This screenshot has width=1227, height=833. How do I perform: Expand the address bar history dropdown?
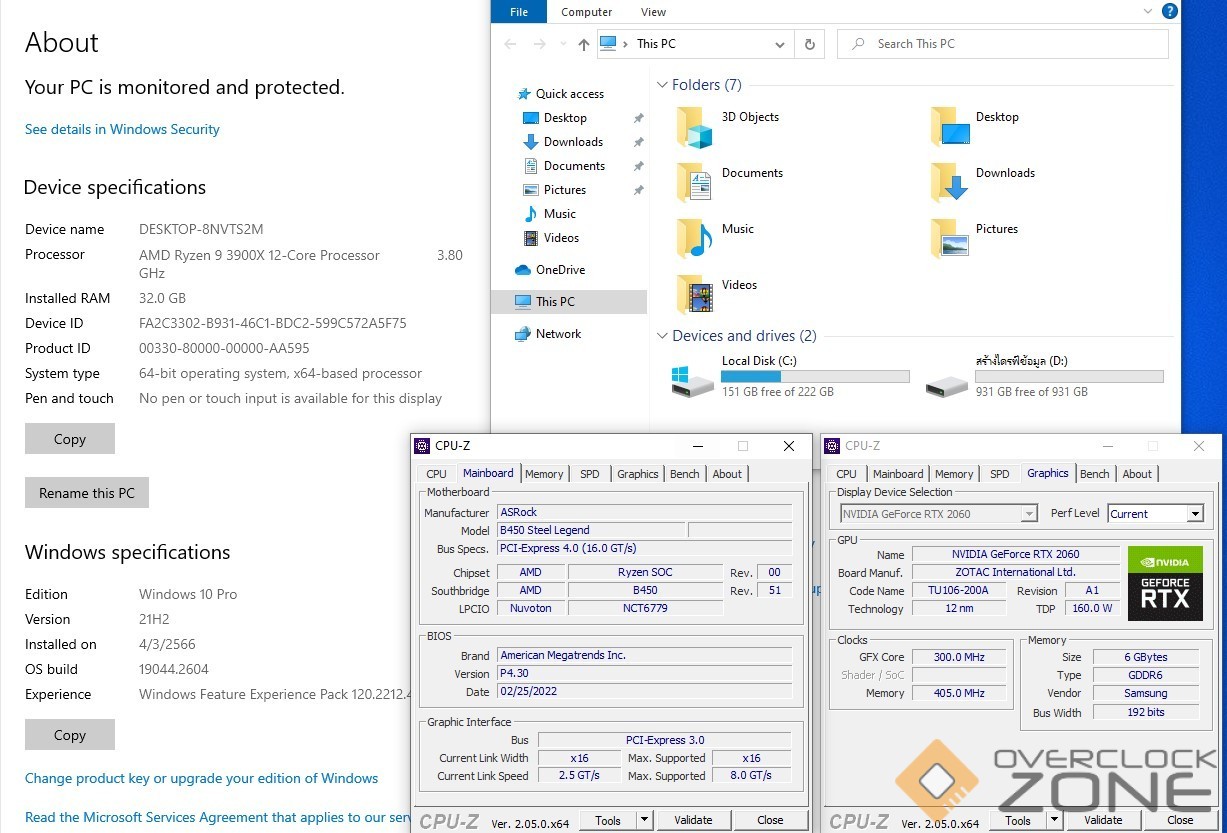pyautogui.click(x=780, y=44)
